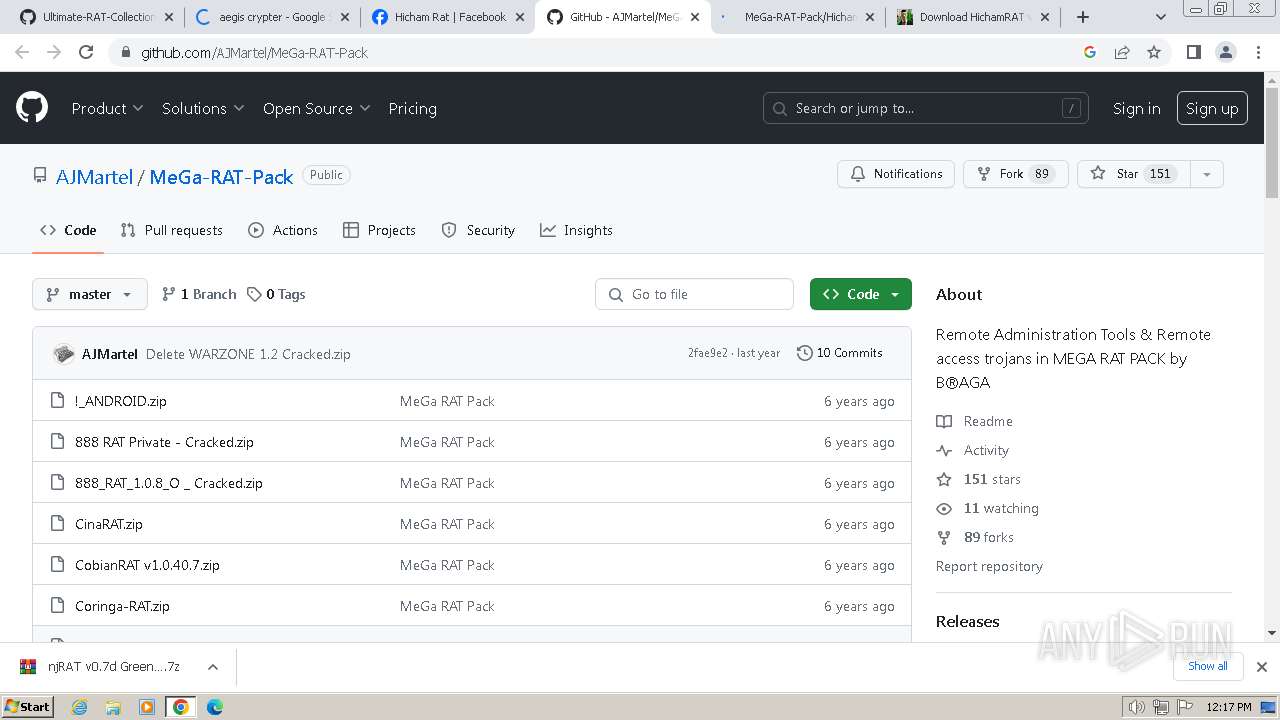
Task: Reload the page with the refresh icon
Action: pos(86,52)
